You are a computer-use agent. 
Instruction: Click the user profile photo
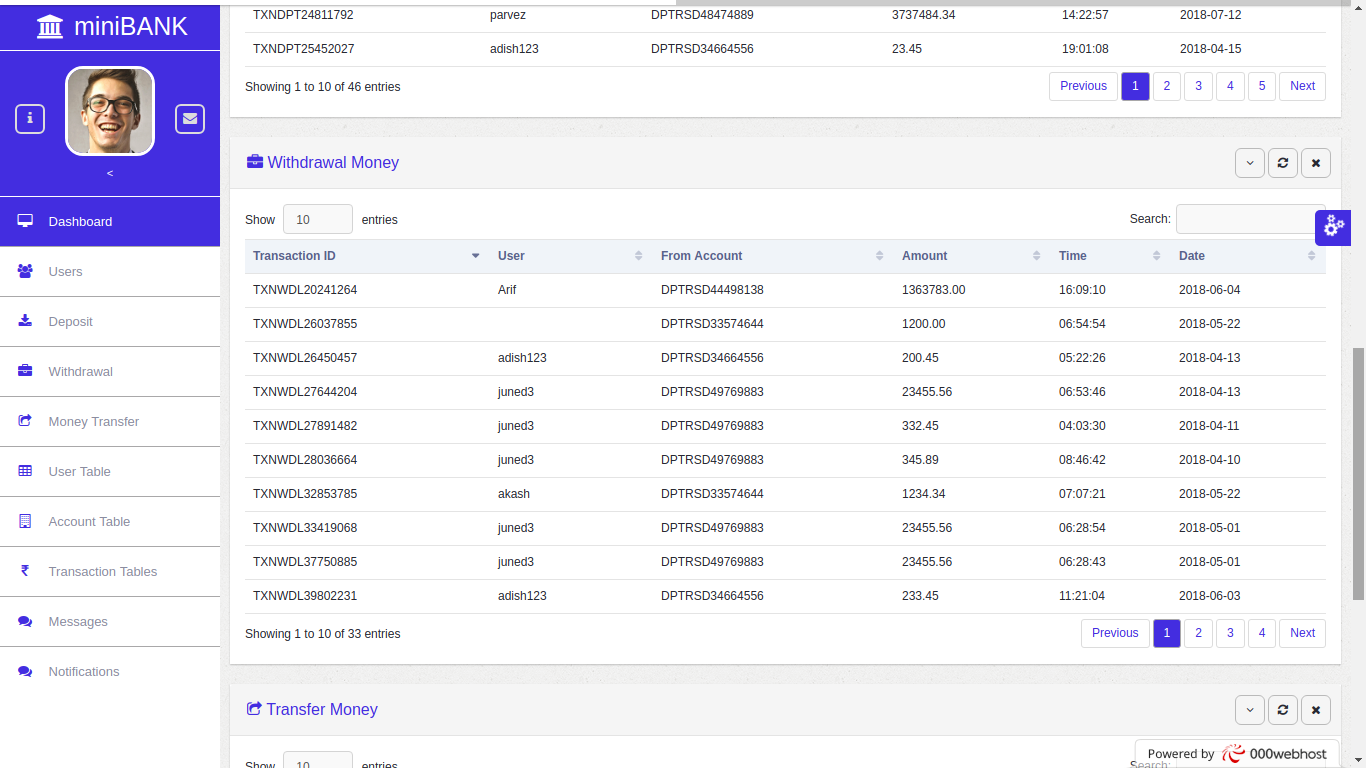click(x=110, y=111)
